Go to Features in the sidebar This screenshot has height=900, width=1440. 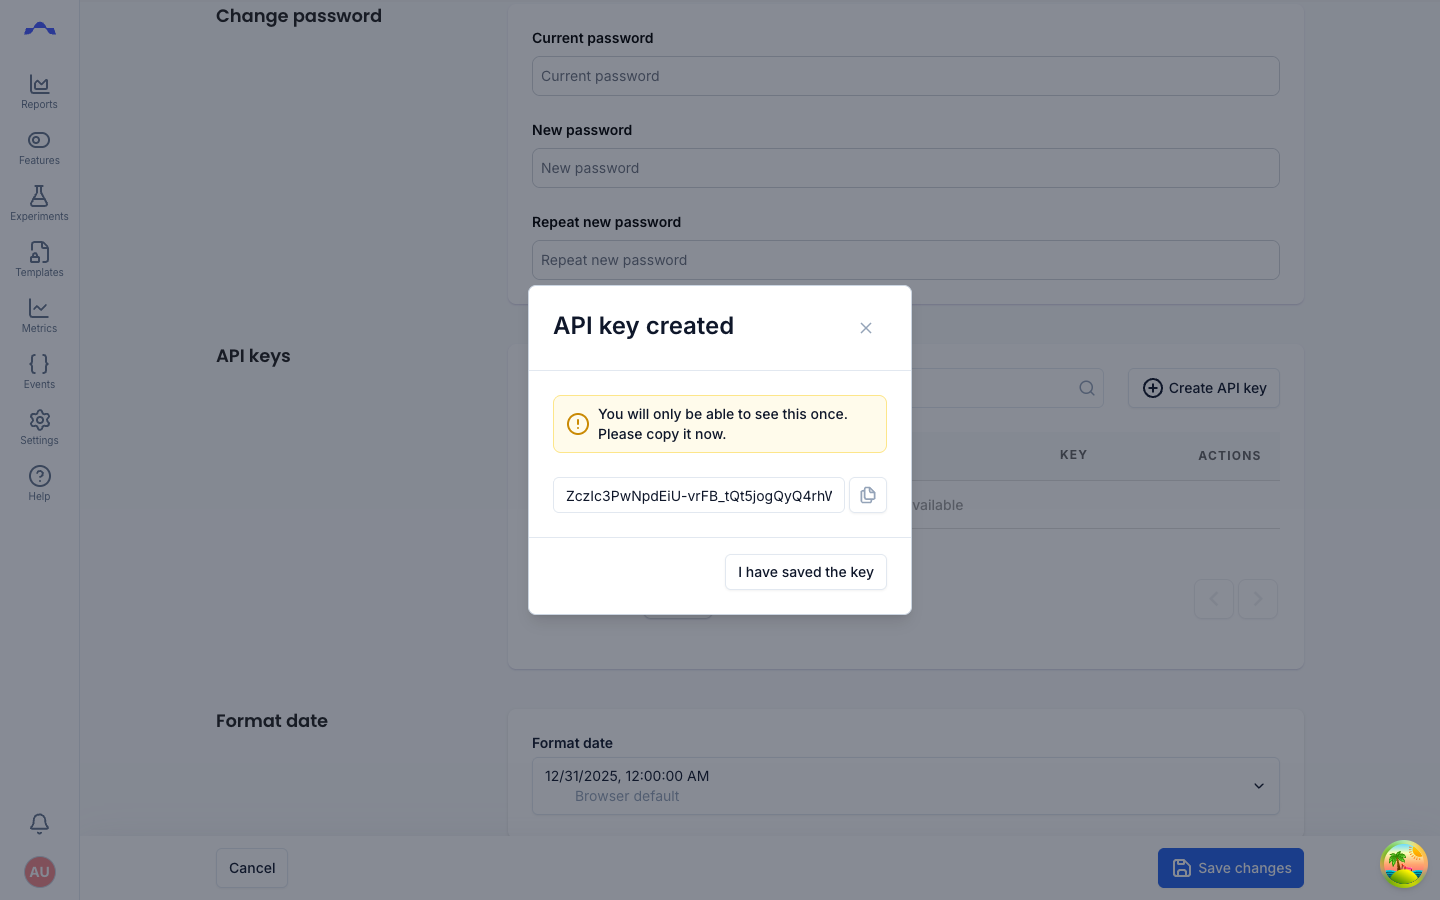(39, 148)
